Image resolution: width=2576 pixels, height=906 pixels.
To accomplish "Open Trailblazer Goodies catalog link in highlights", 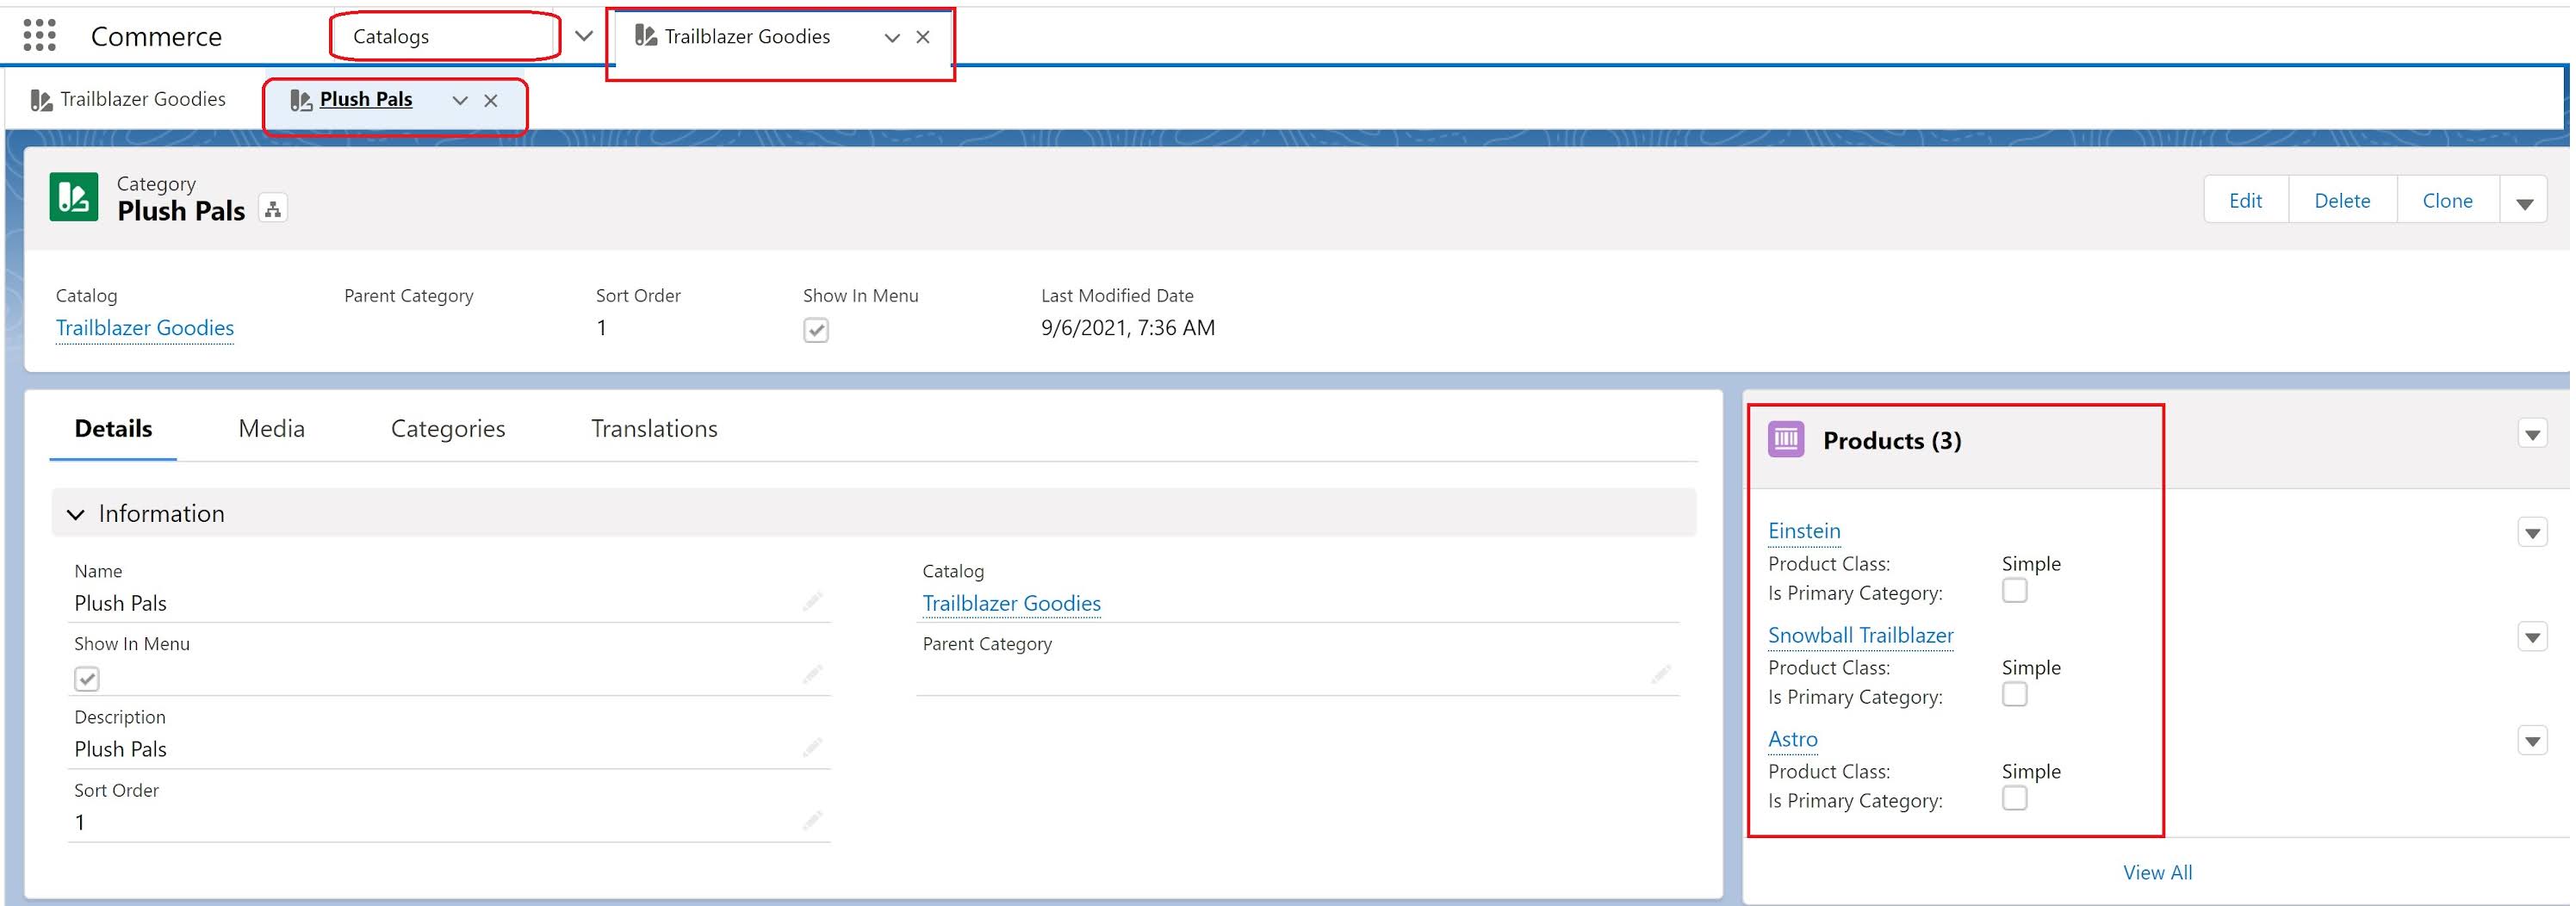I will [145, 328].
